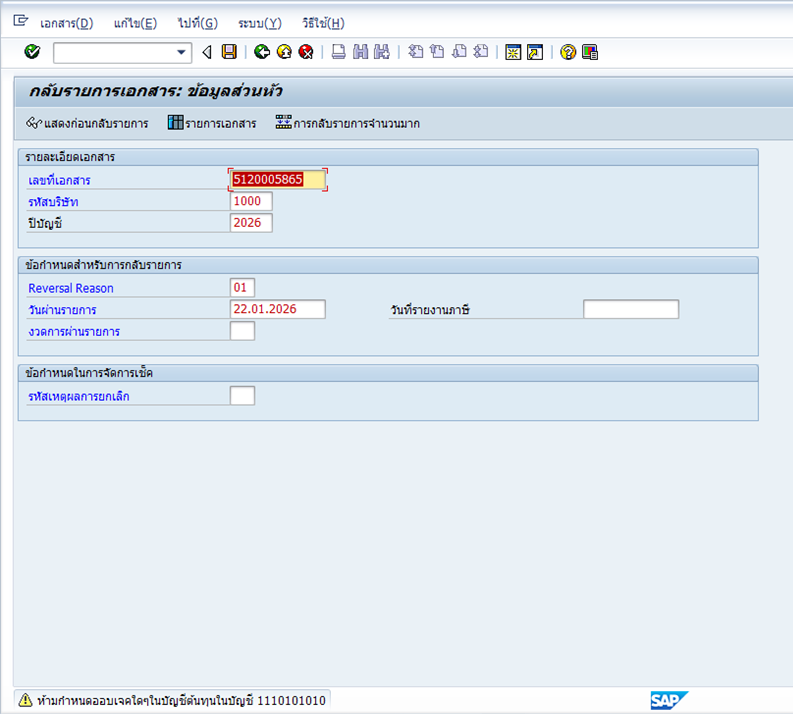Image resolution: width=793 pixels, height=714 pixels.
Task: Click the Find binoculars icon
Action: coord(360,52)
